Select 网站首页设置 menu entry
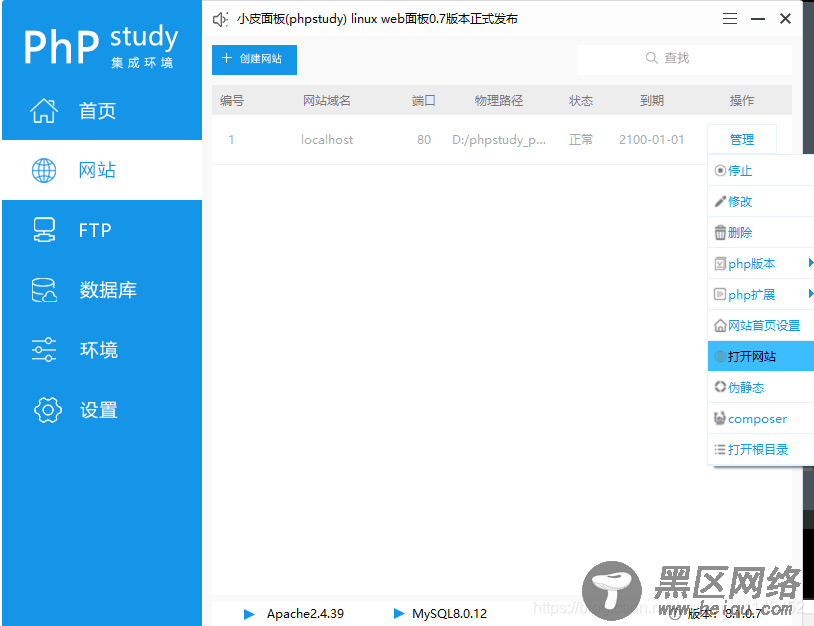Viewport: 814px width, 626px height. pos(761,325)
